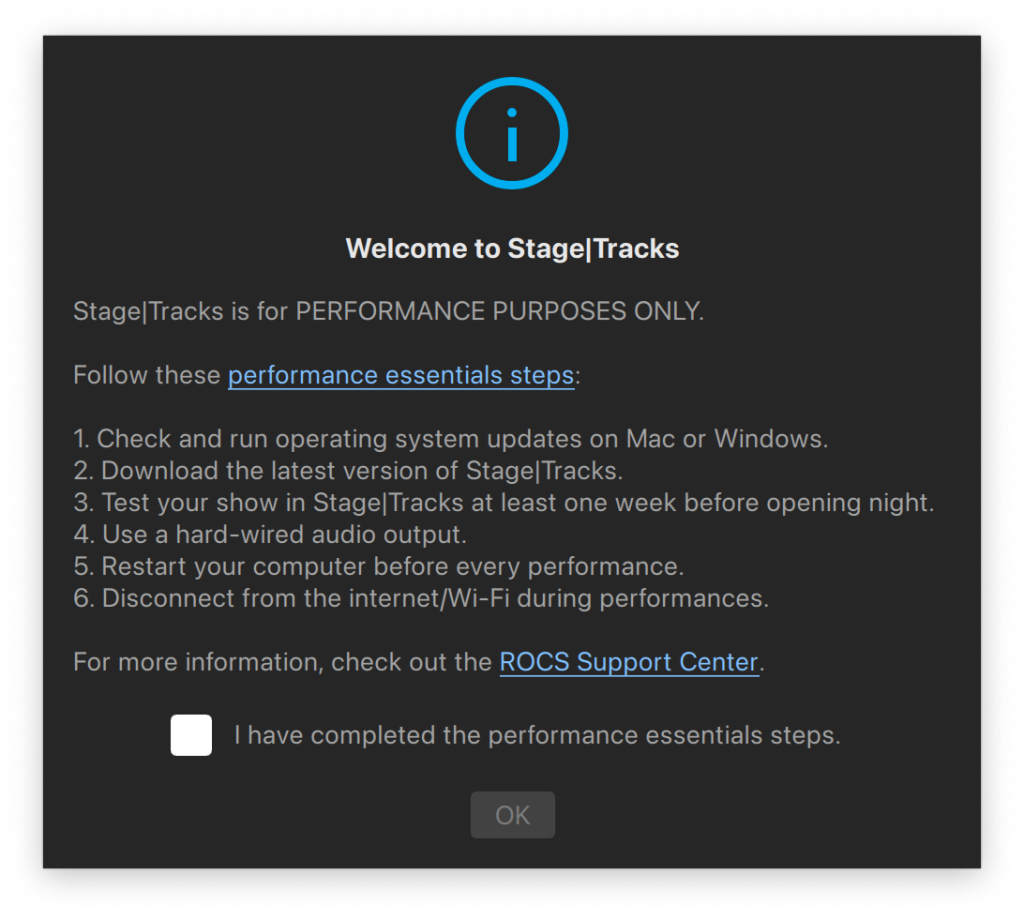
Task: Click the "I have completed" checkbox label
Action: [537, 735]
